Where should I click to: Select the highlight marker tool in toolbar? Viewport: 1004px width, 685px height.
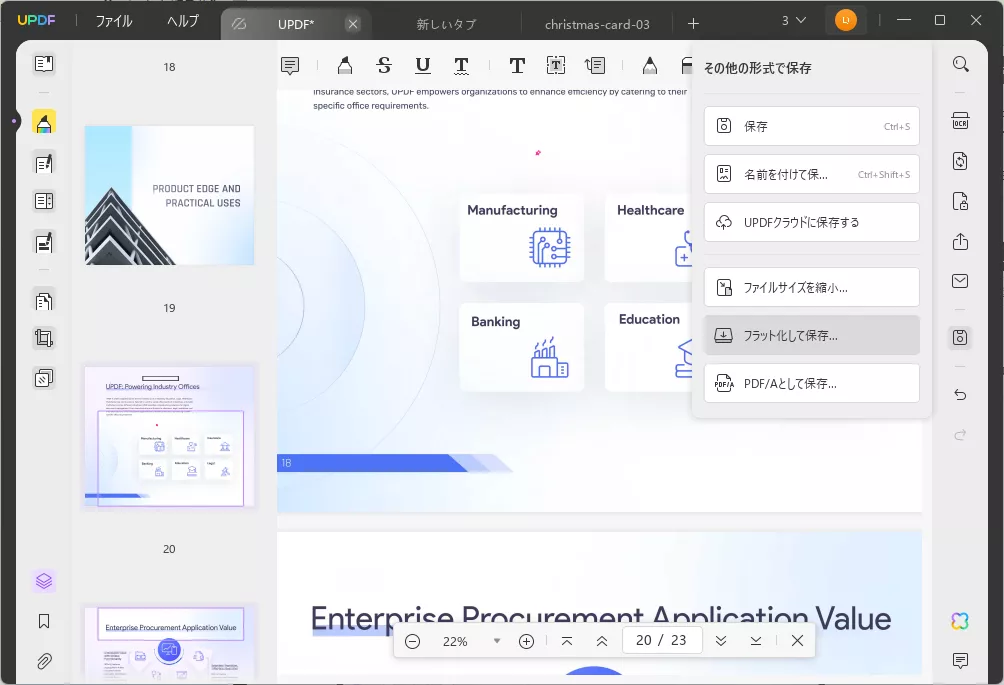tap(344, 65)
